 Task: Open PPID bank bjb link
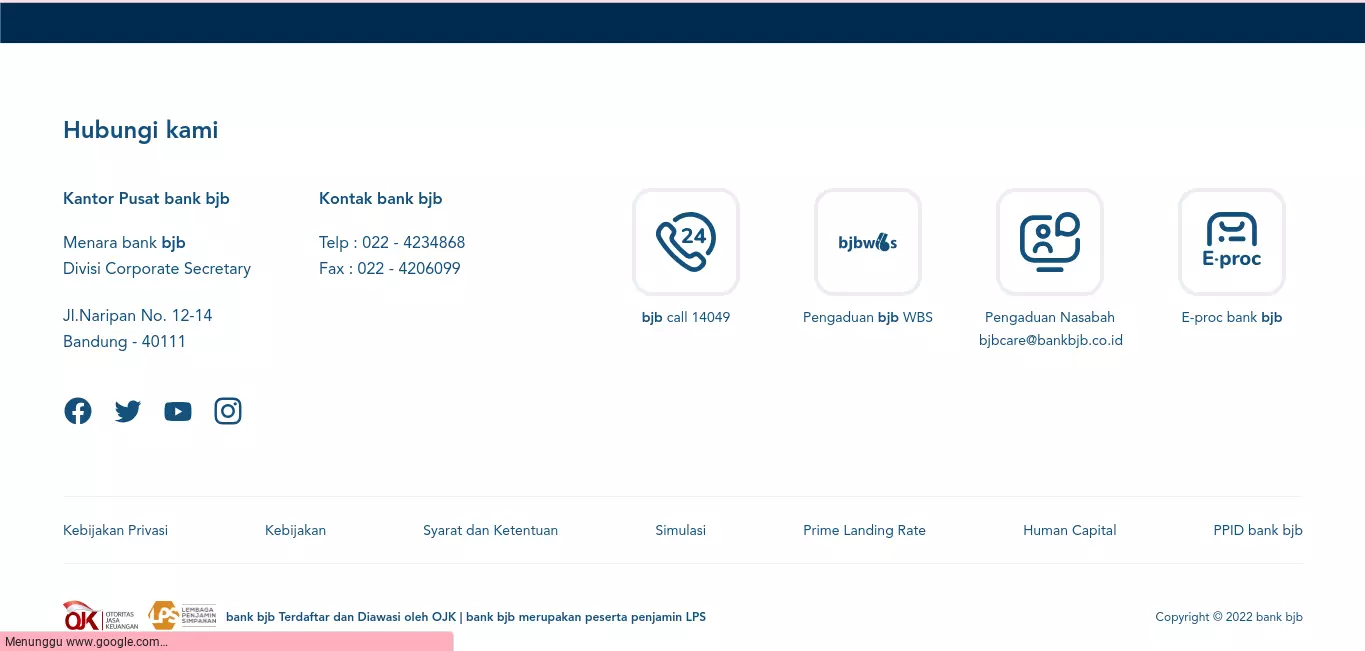1258,530
